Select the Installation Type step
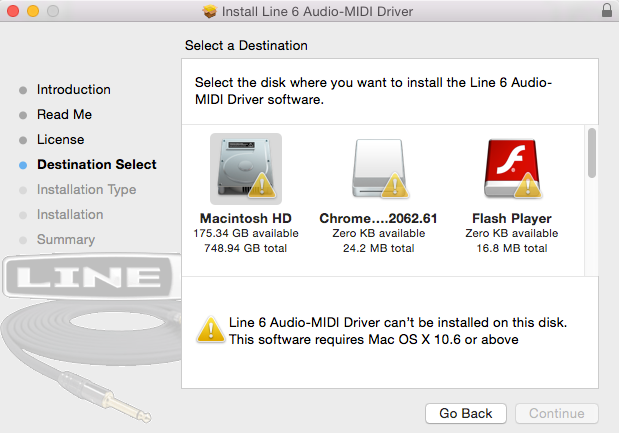The width and height of the screenshot is (619, 433). [x=86, y=190]
